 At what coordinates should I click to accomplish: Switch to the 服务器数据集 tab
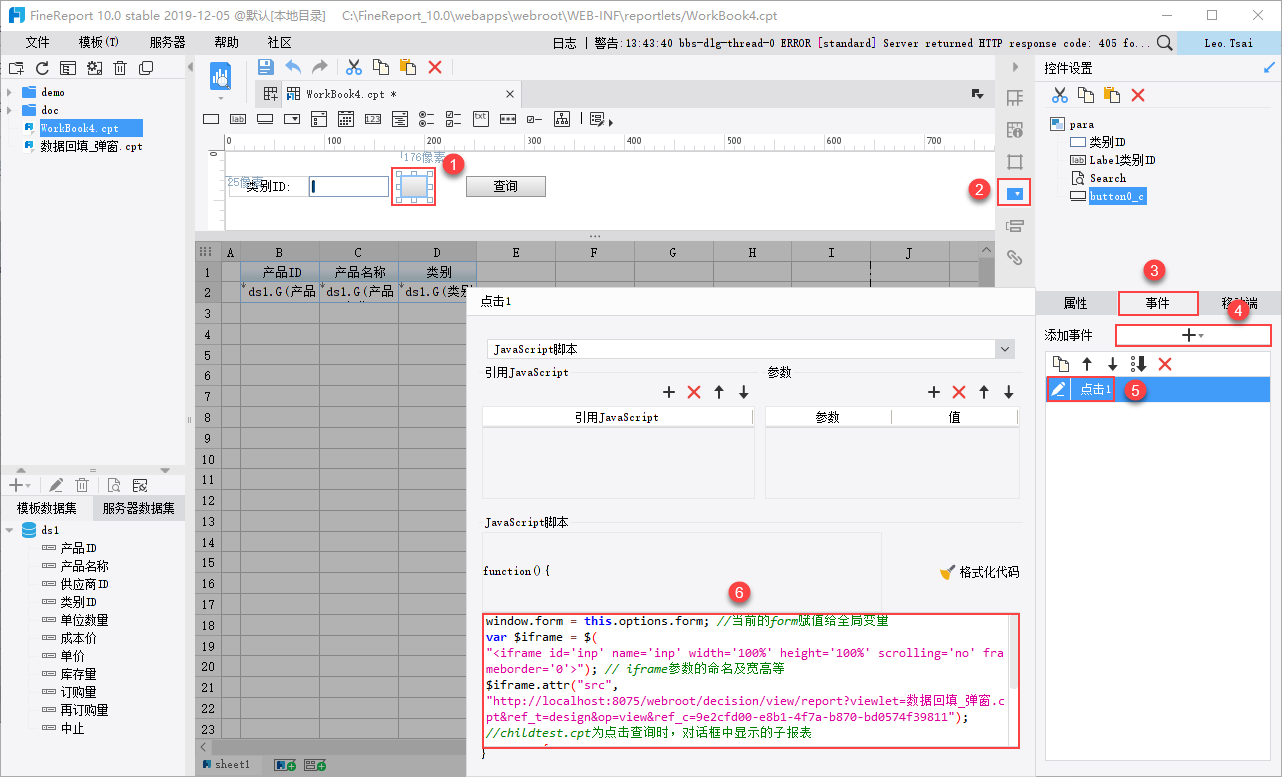click(x=139, y=508)
